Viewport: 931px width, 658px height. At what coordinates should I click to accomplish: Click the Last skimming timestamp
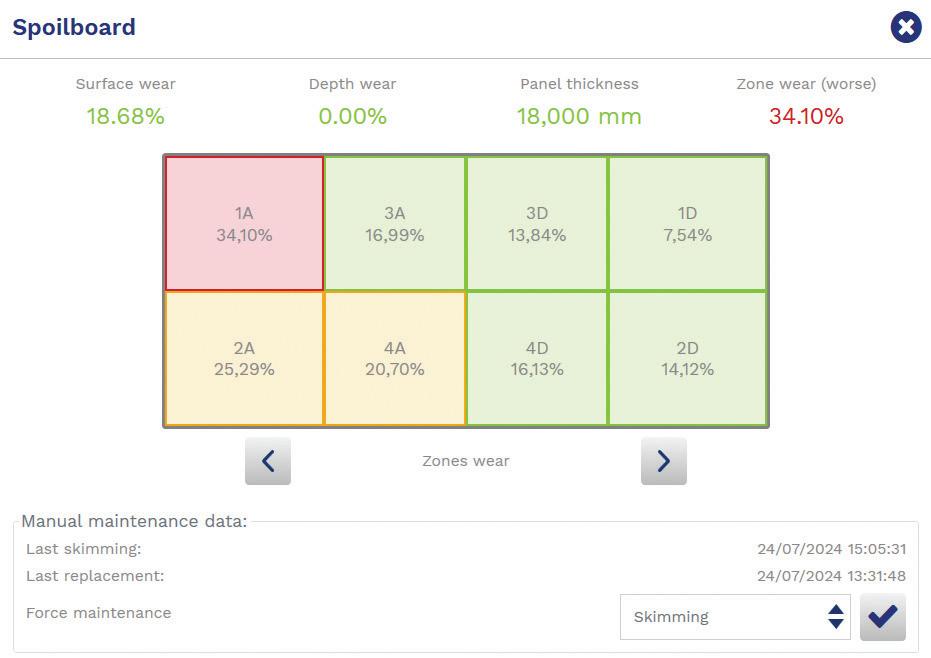click(831, 549)
